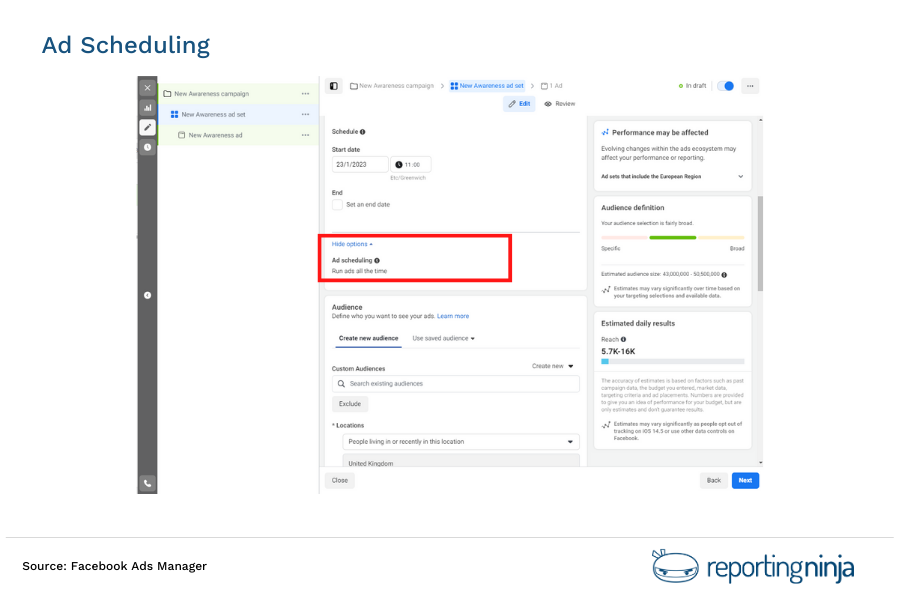This screenshot has height=600, width=900.
Task: Click scroll down arrow of right panel
Action: click(761, 463)
